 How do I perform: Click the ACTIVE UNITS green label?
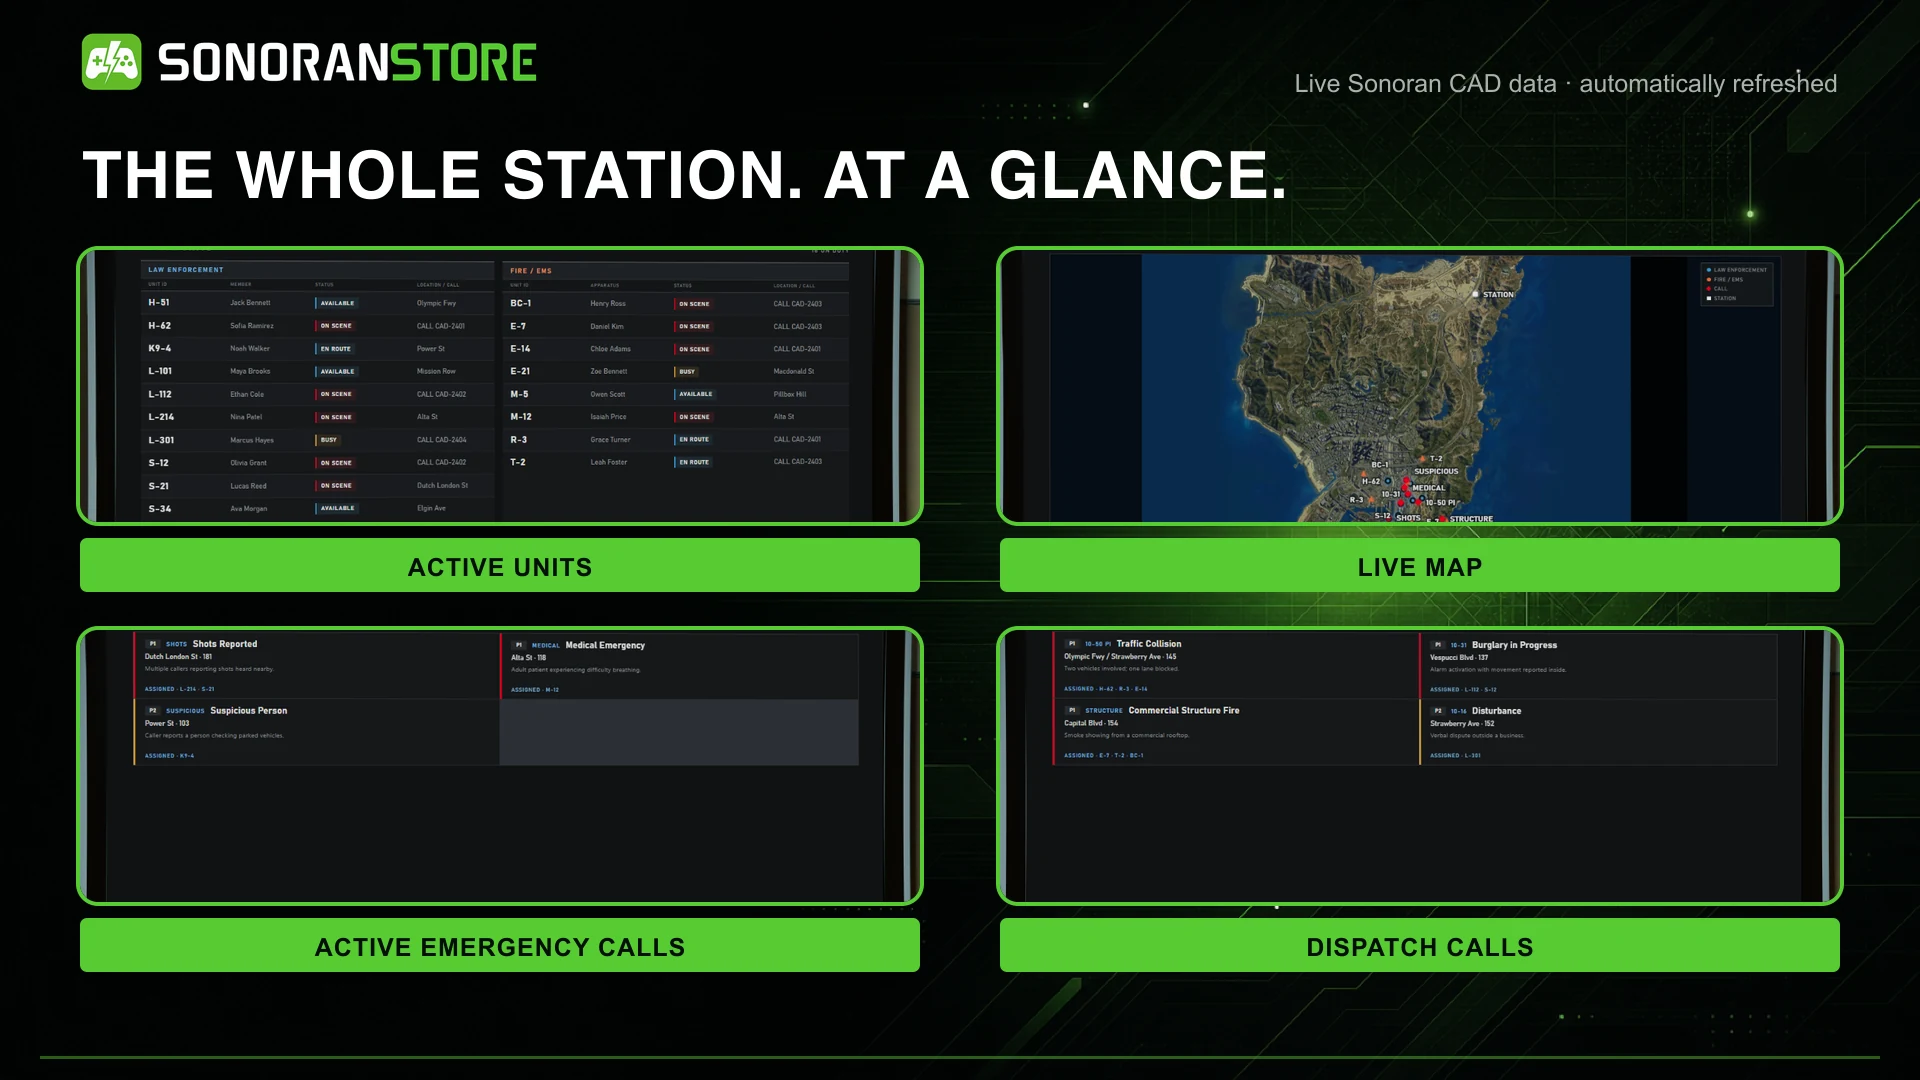click(x=500, y=566)
